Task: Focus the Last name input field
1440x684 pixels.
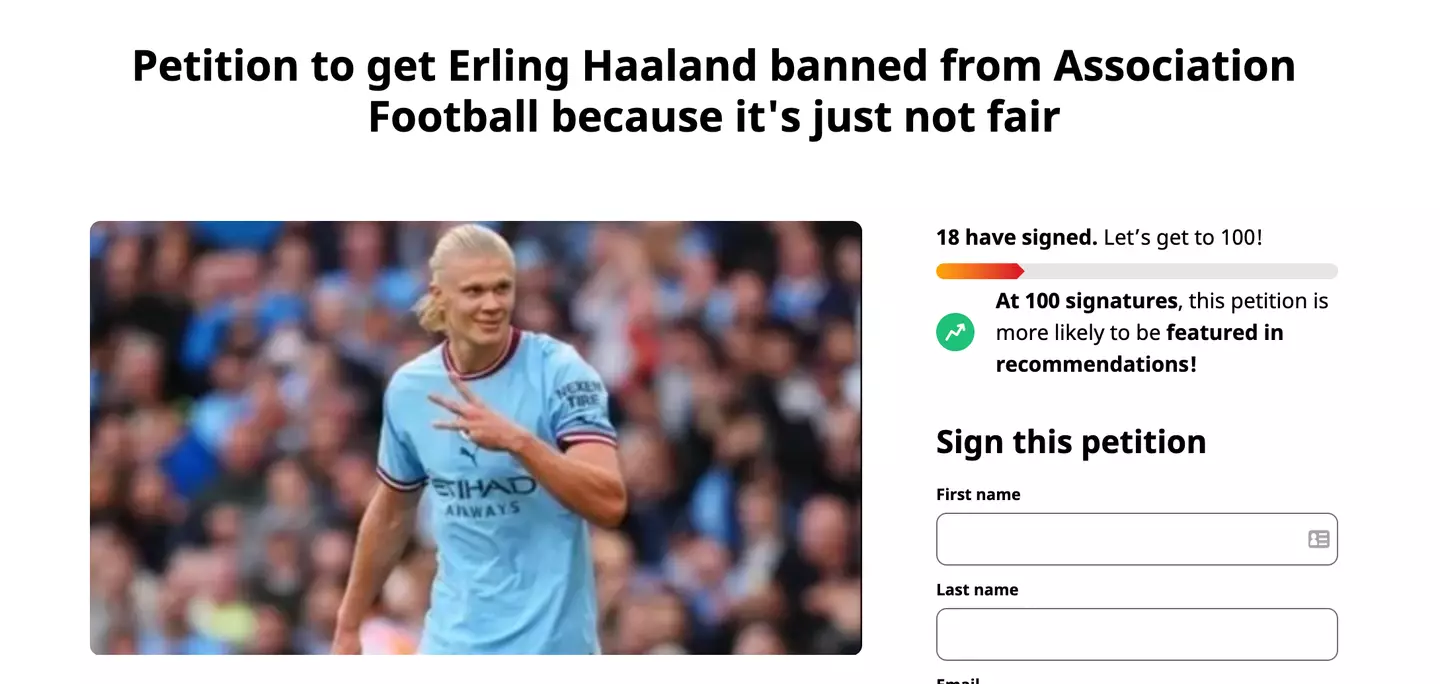Action: (1137, 634)
